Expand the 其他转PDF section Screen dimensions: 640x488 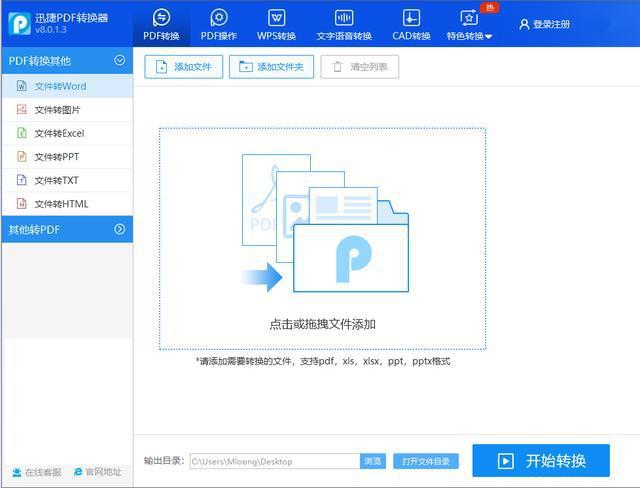120,229
